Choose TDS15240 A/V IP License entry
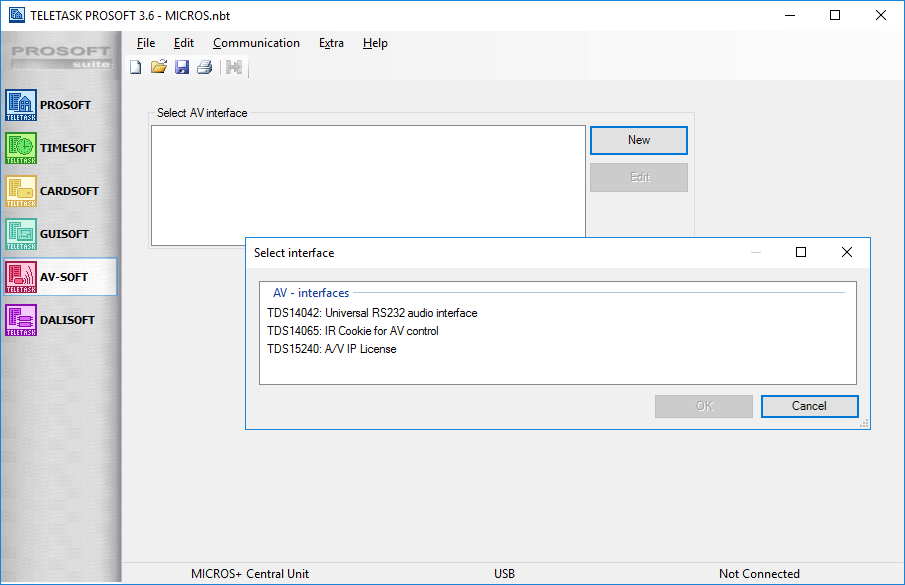 (x=331, y=349)
